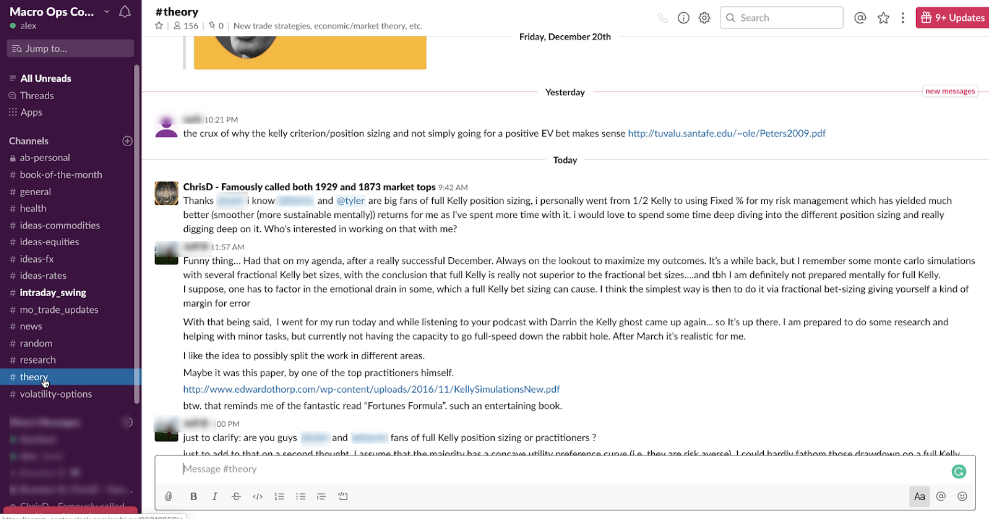Open the KellySimulationsNew.pdf link

(371, 389)
